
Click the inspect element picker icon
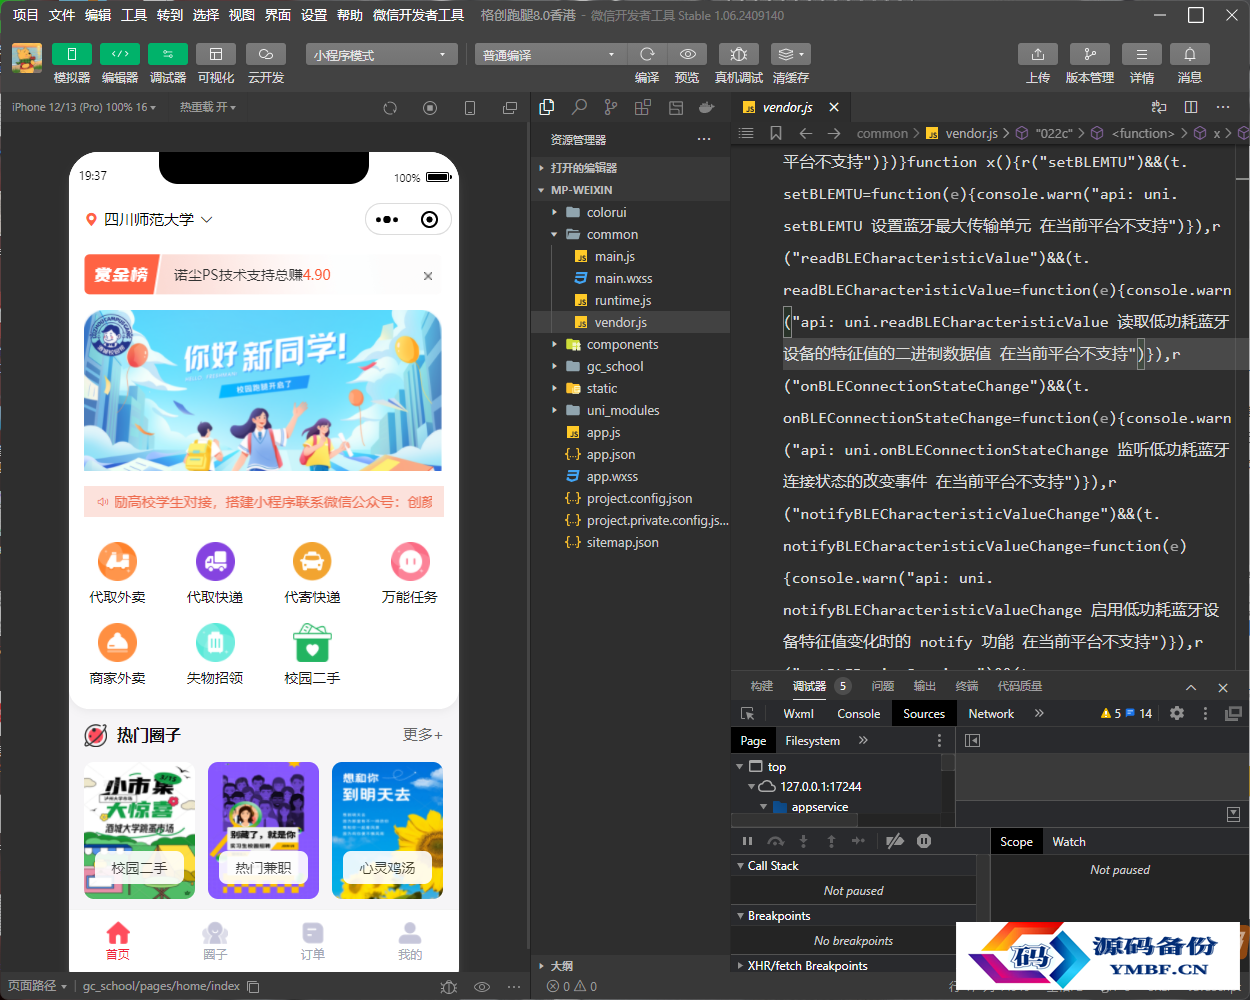click(x=747, y=713)
